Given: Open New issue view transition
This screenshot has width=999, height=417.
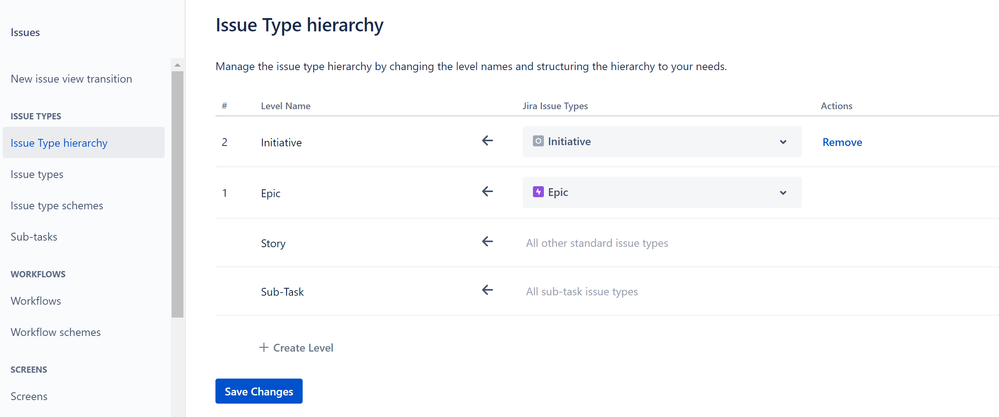Looking at the screenshot, I should click(71, 79).
